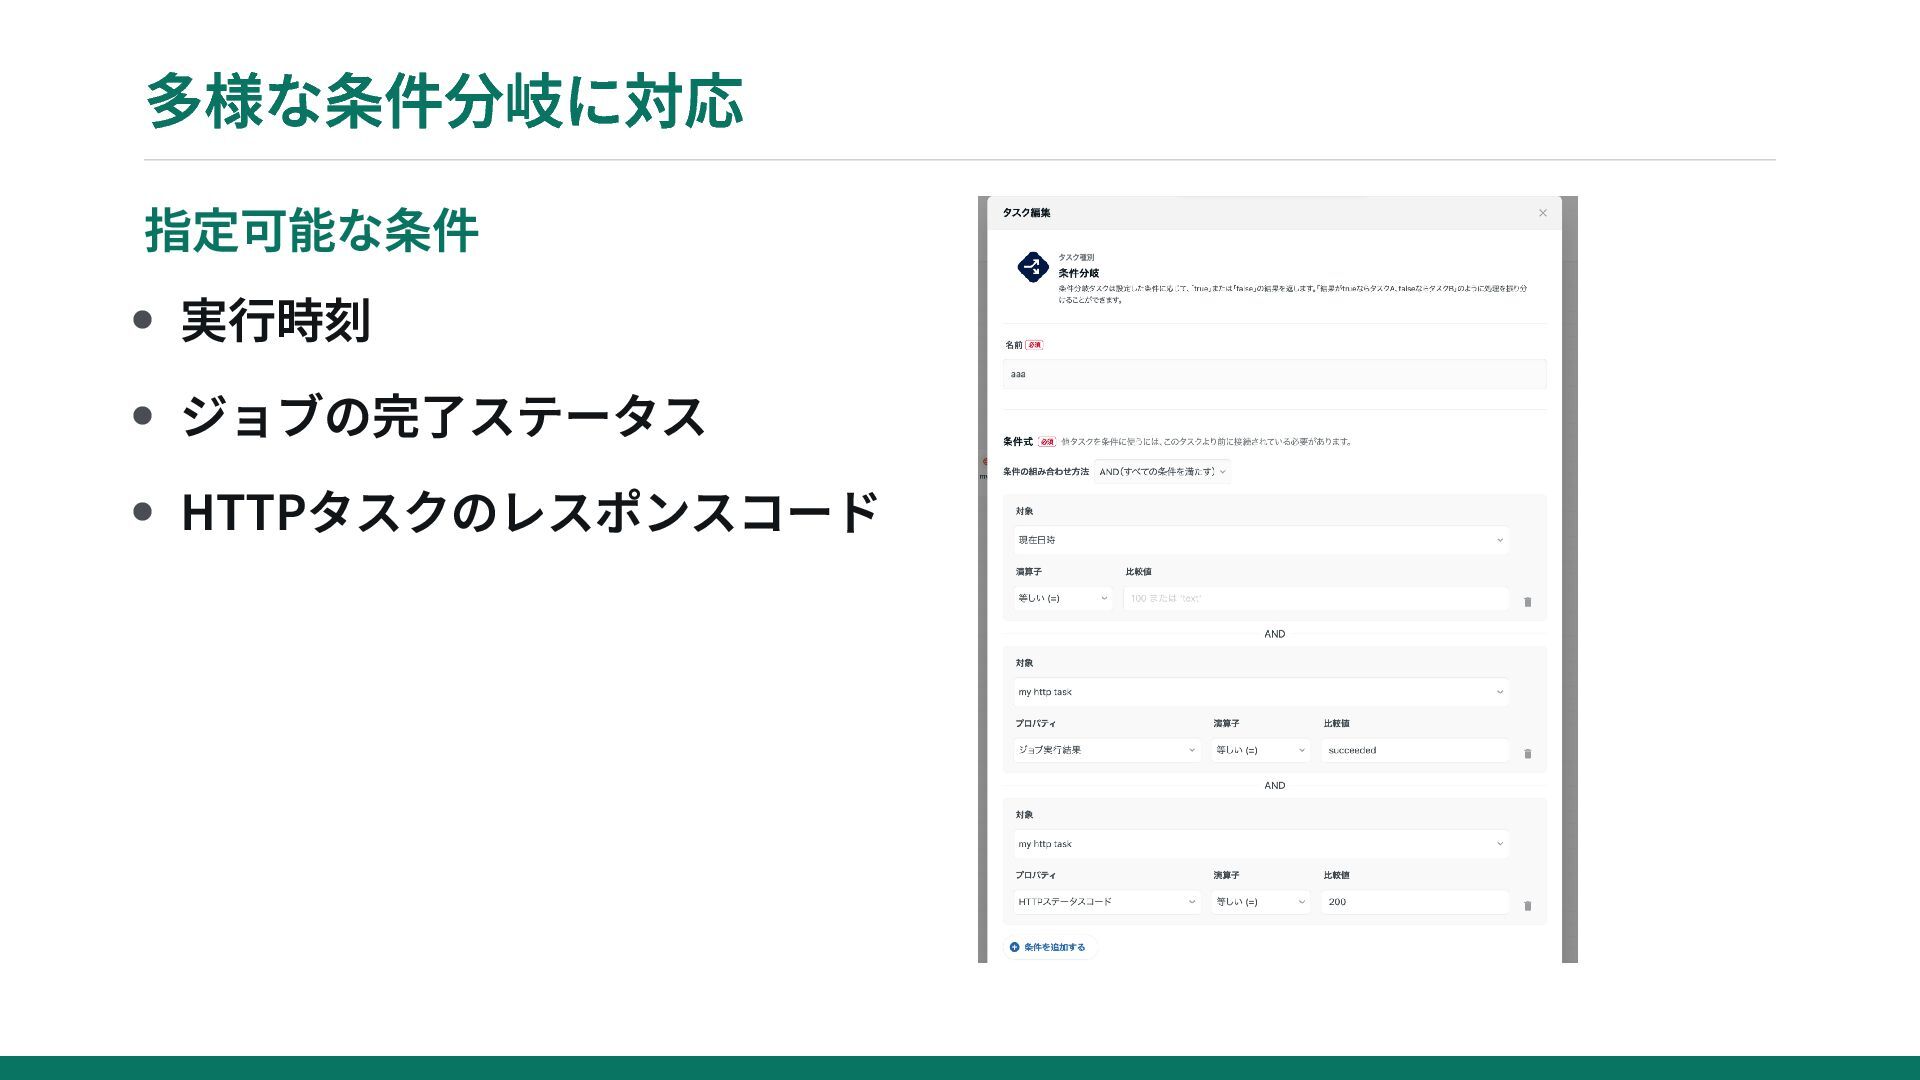This screenshot has width=1920, height=1080.
Task: Delete the succeeded condition with trash icon
Action: click(x=1527, y=754)
